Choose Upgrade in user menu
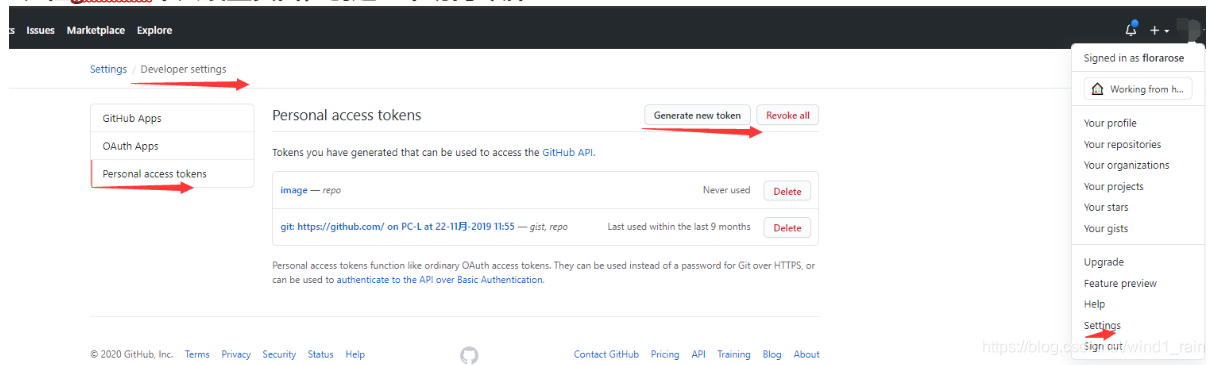The image size is (1214, 365). (1104, 262)
